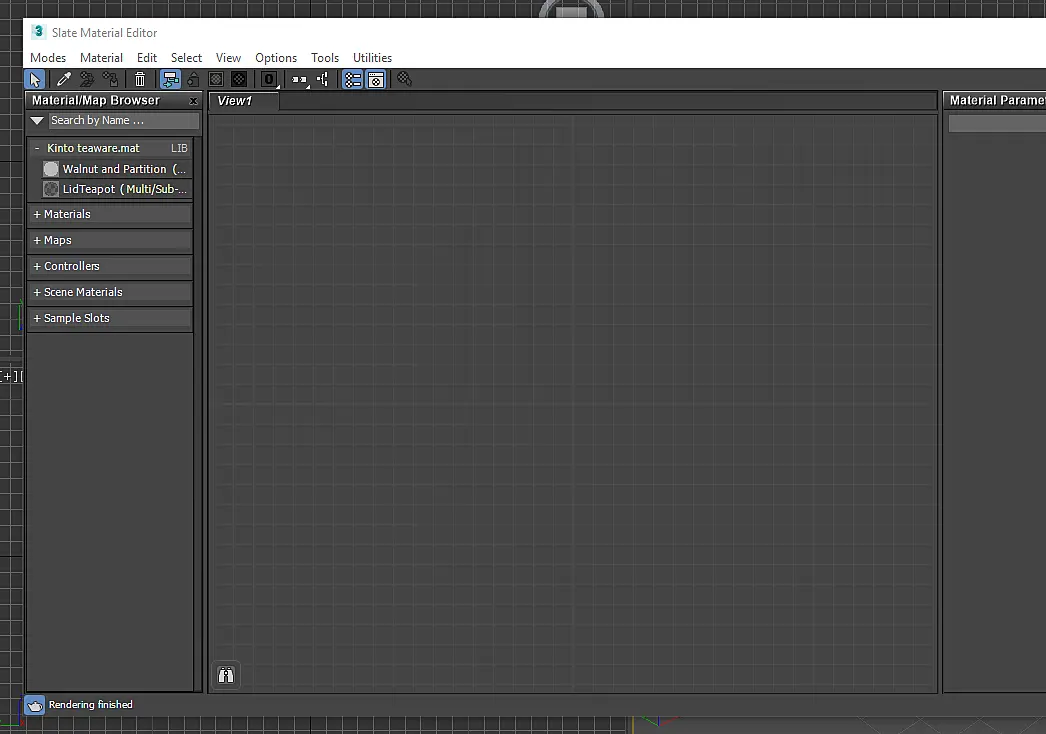Open the Options menu
The height and width of the screenshot is (734, 1046).
[x=276, y=58]
